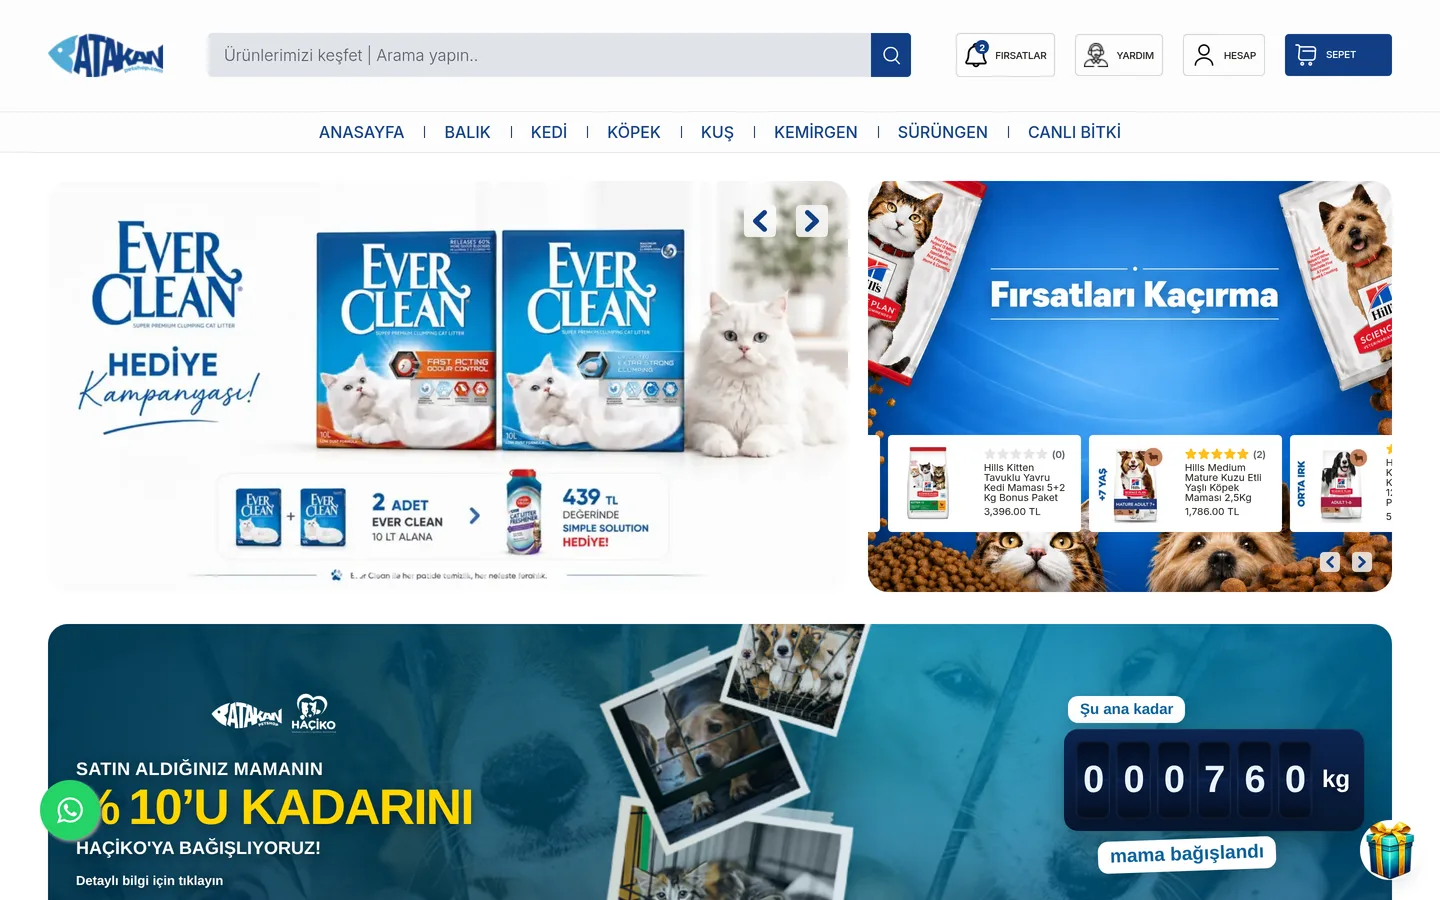Open WhatsApp chat bubble
The height and width of the screenshot is (900, 1440).
(70, 810)
